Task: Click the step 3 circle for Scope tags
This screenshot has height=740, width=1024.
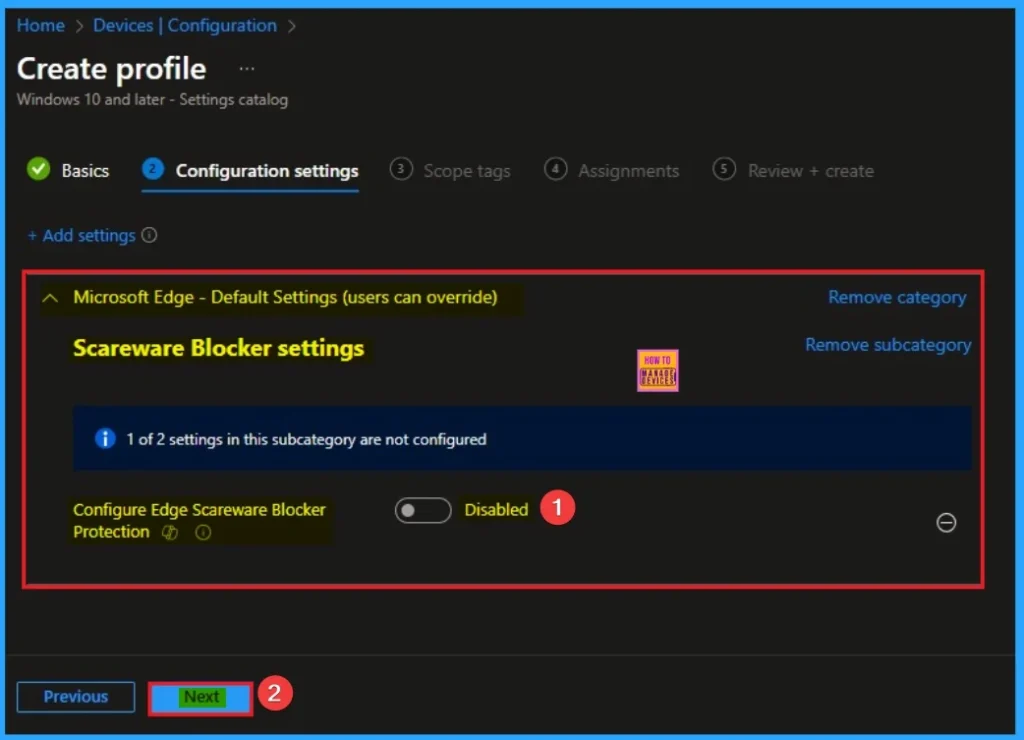Action: point(401,169)
